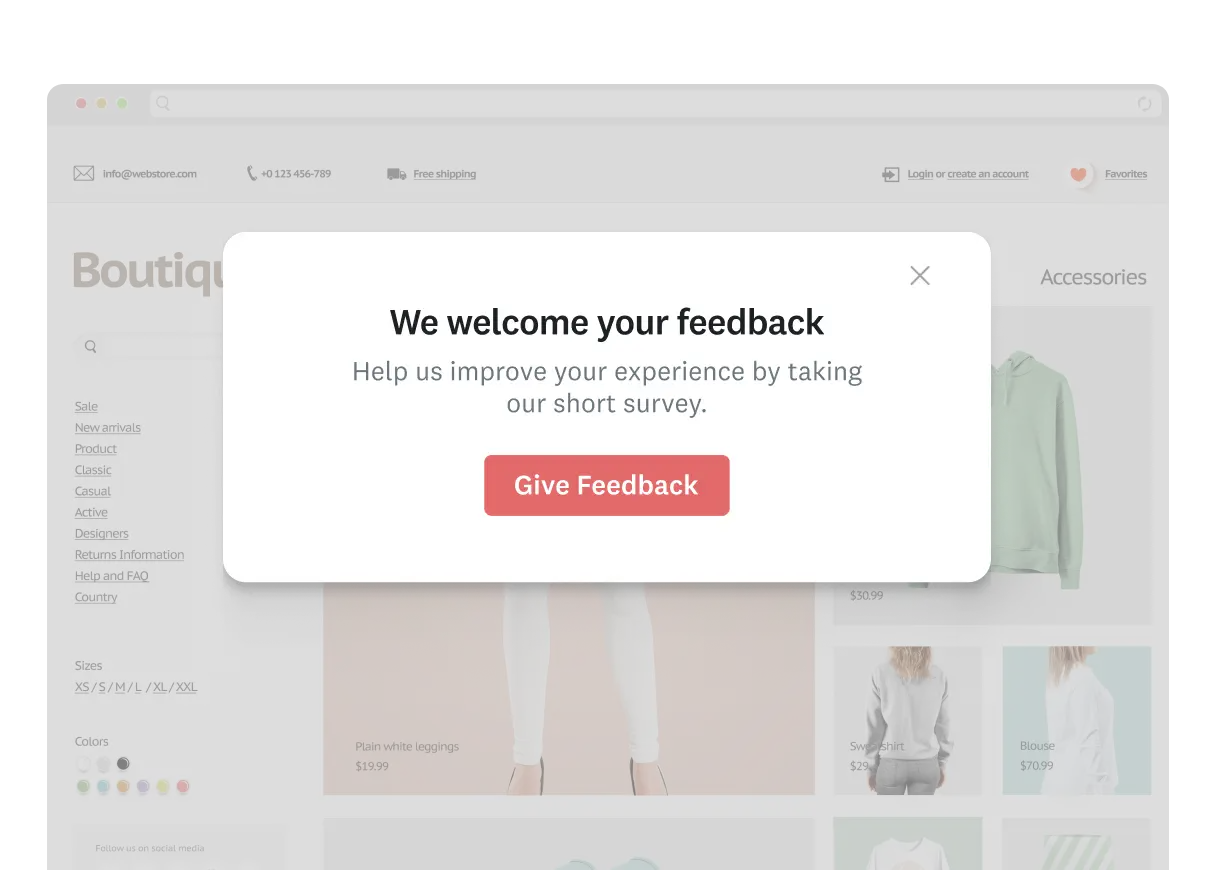This screenshot has height=870, width=1216.
Task: Click the heart Favorites icon
Action: click(1078, 174)
